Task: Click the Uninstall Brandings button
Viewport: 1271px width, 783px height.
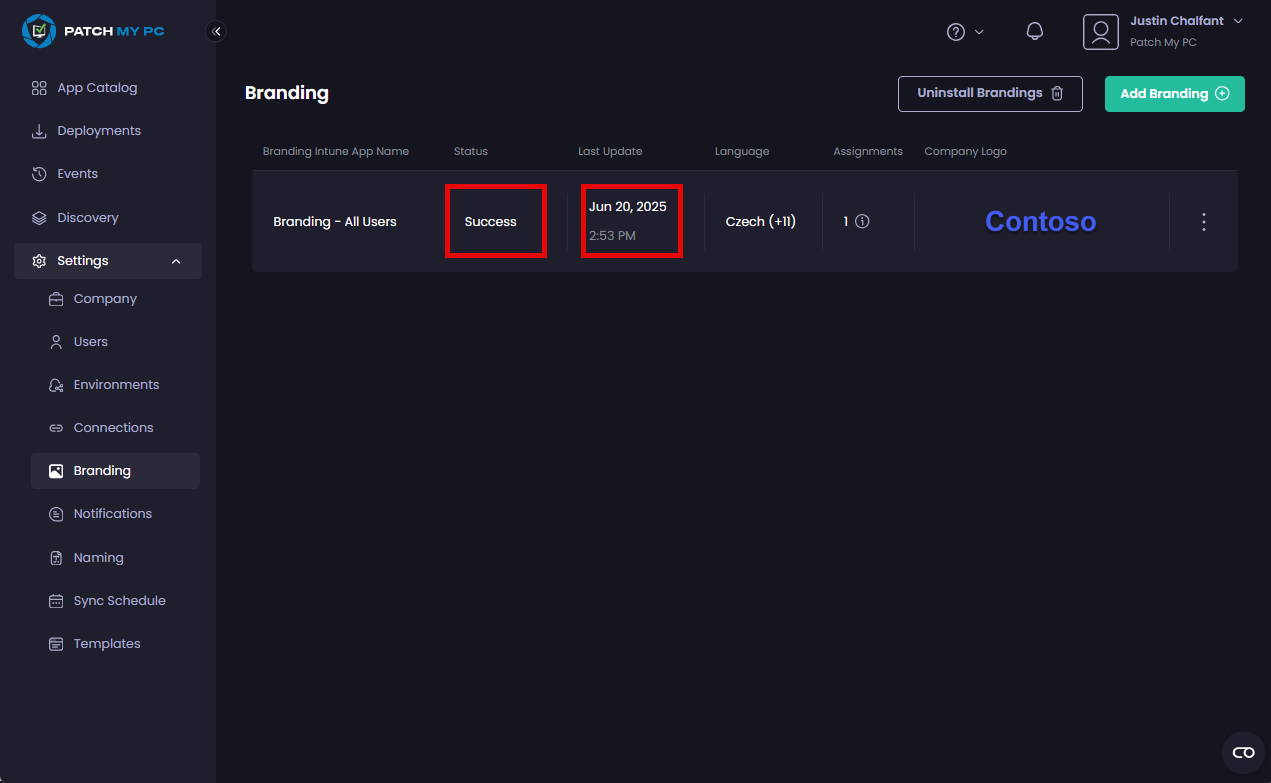Action: (989, 93)
